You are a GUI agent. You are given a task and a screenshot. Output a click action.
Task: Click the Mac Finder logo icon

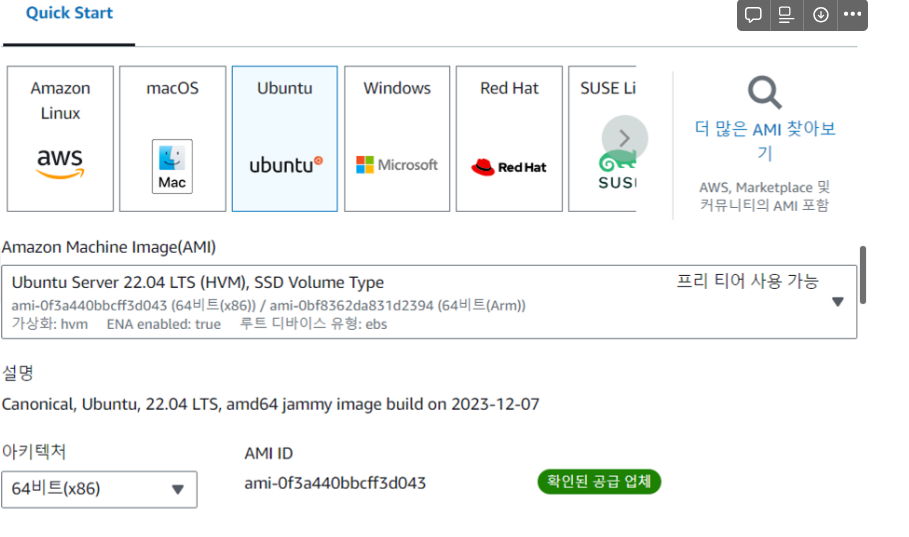(172, 166)
